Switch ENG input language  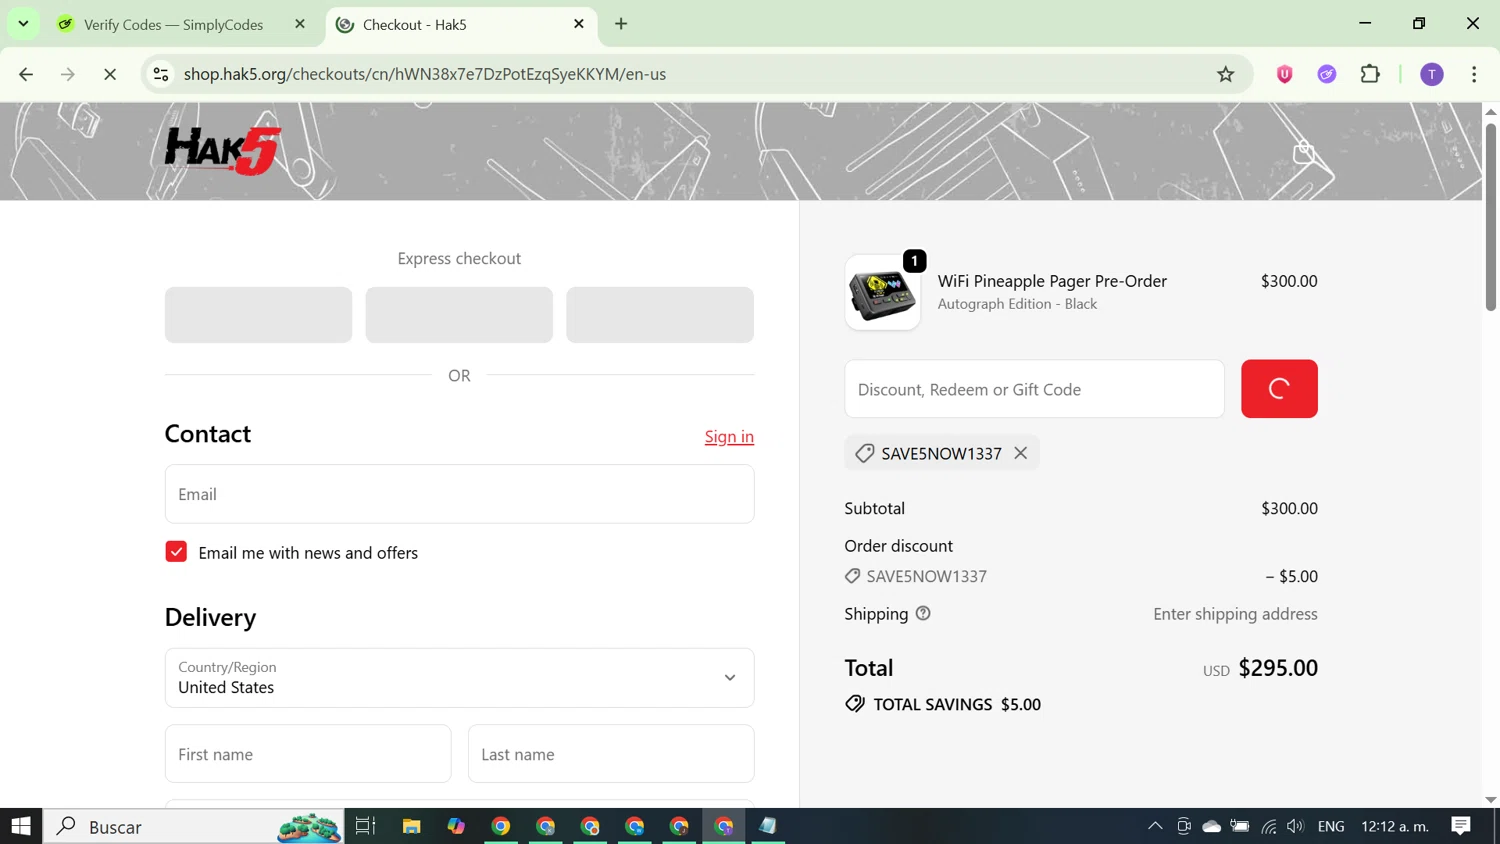1331,826
